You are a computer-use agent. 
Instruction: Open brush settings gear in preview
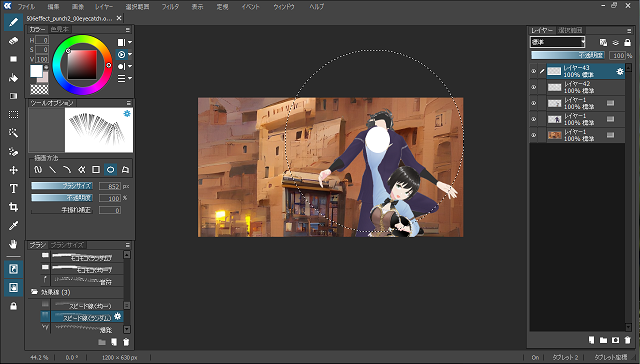(x=127, y=113)
